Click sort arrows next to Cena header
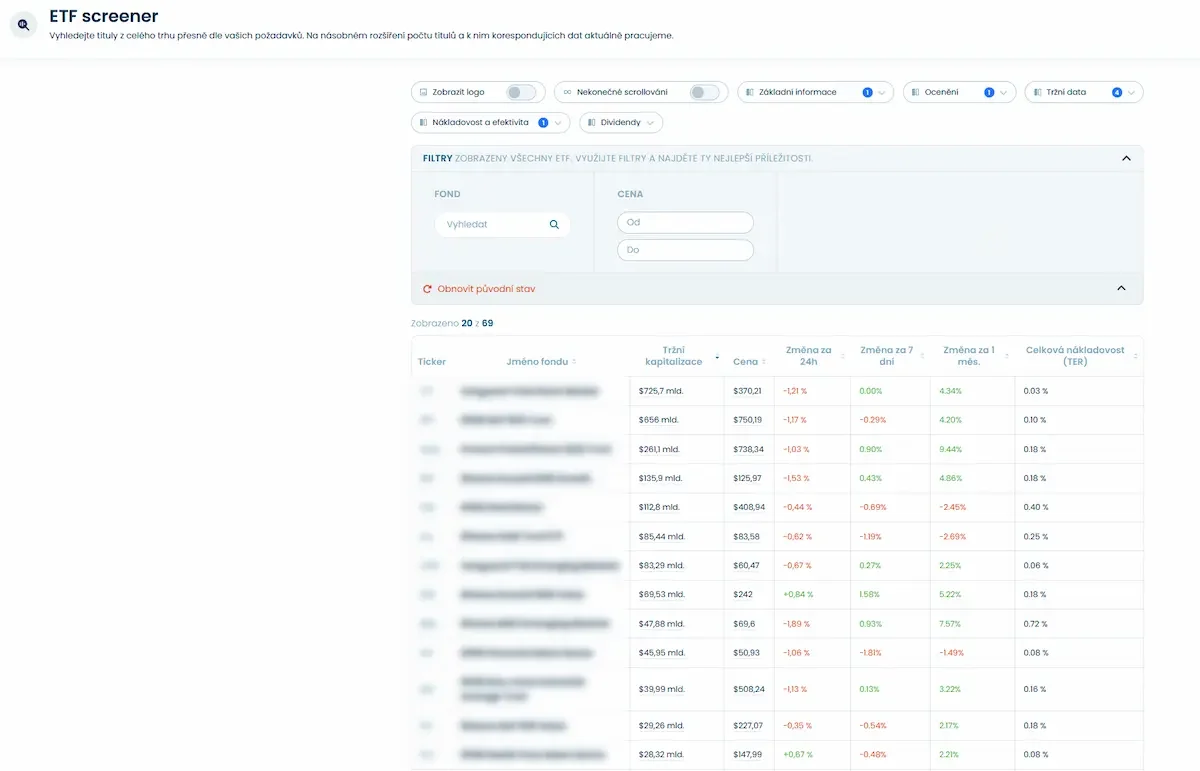1200x771 pixels. 764,362
